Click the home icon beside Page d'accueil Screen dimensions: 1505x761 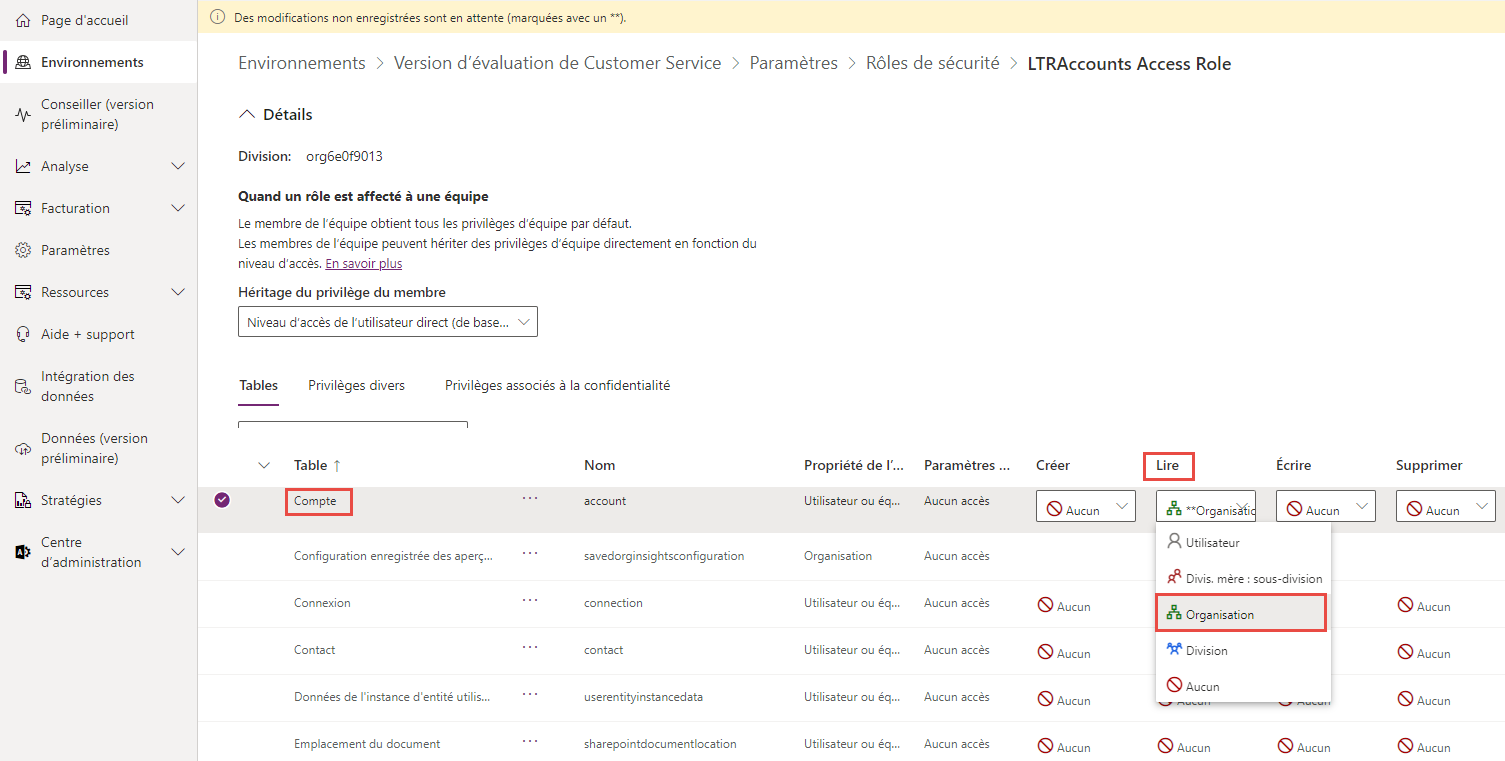click(x=23, y=20)
